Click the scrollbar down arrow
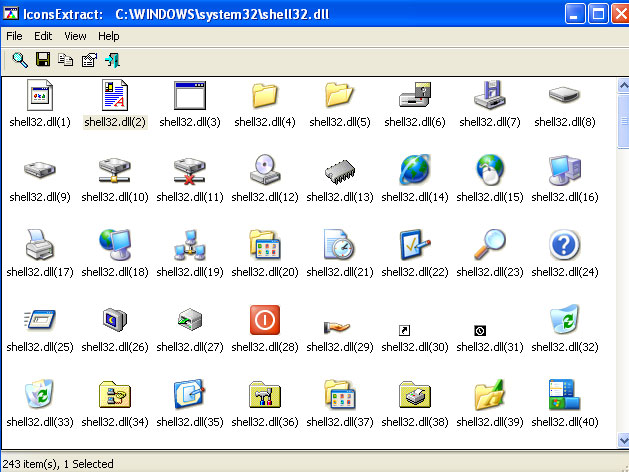 pyautogui.click(x=623, y=440)
